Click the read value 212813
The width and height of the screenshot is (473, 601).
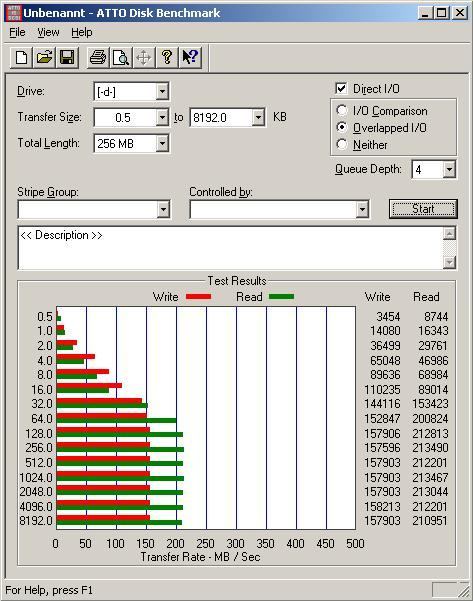pyautogui.click(x=430, y=434)
